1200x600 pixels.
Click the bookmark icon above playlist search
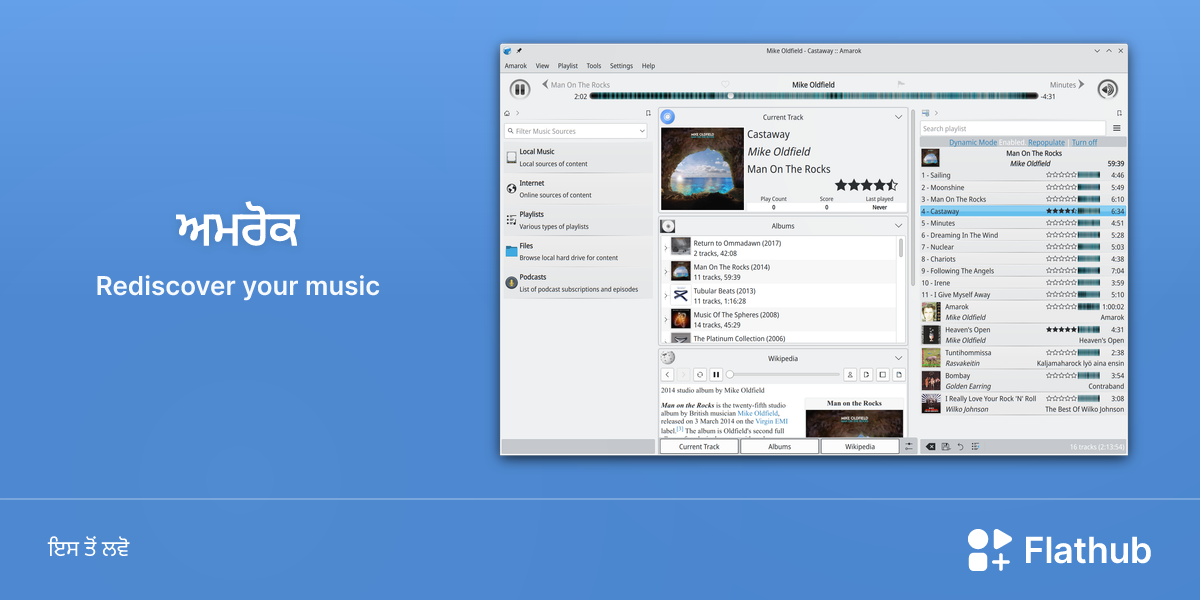(x=1119, y=113)
